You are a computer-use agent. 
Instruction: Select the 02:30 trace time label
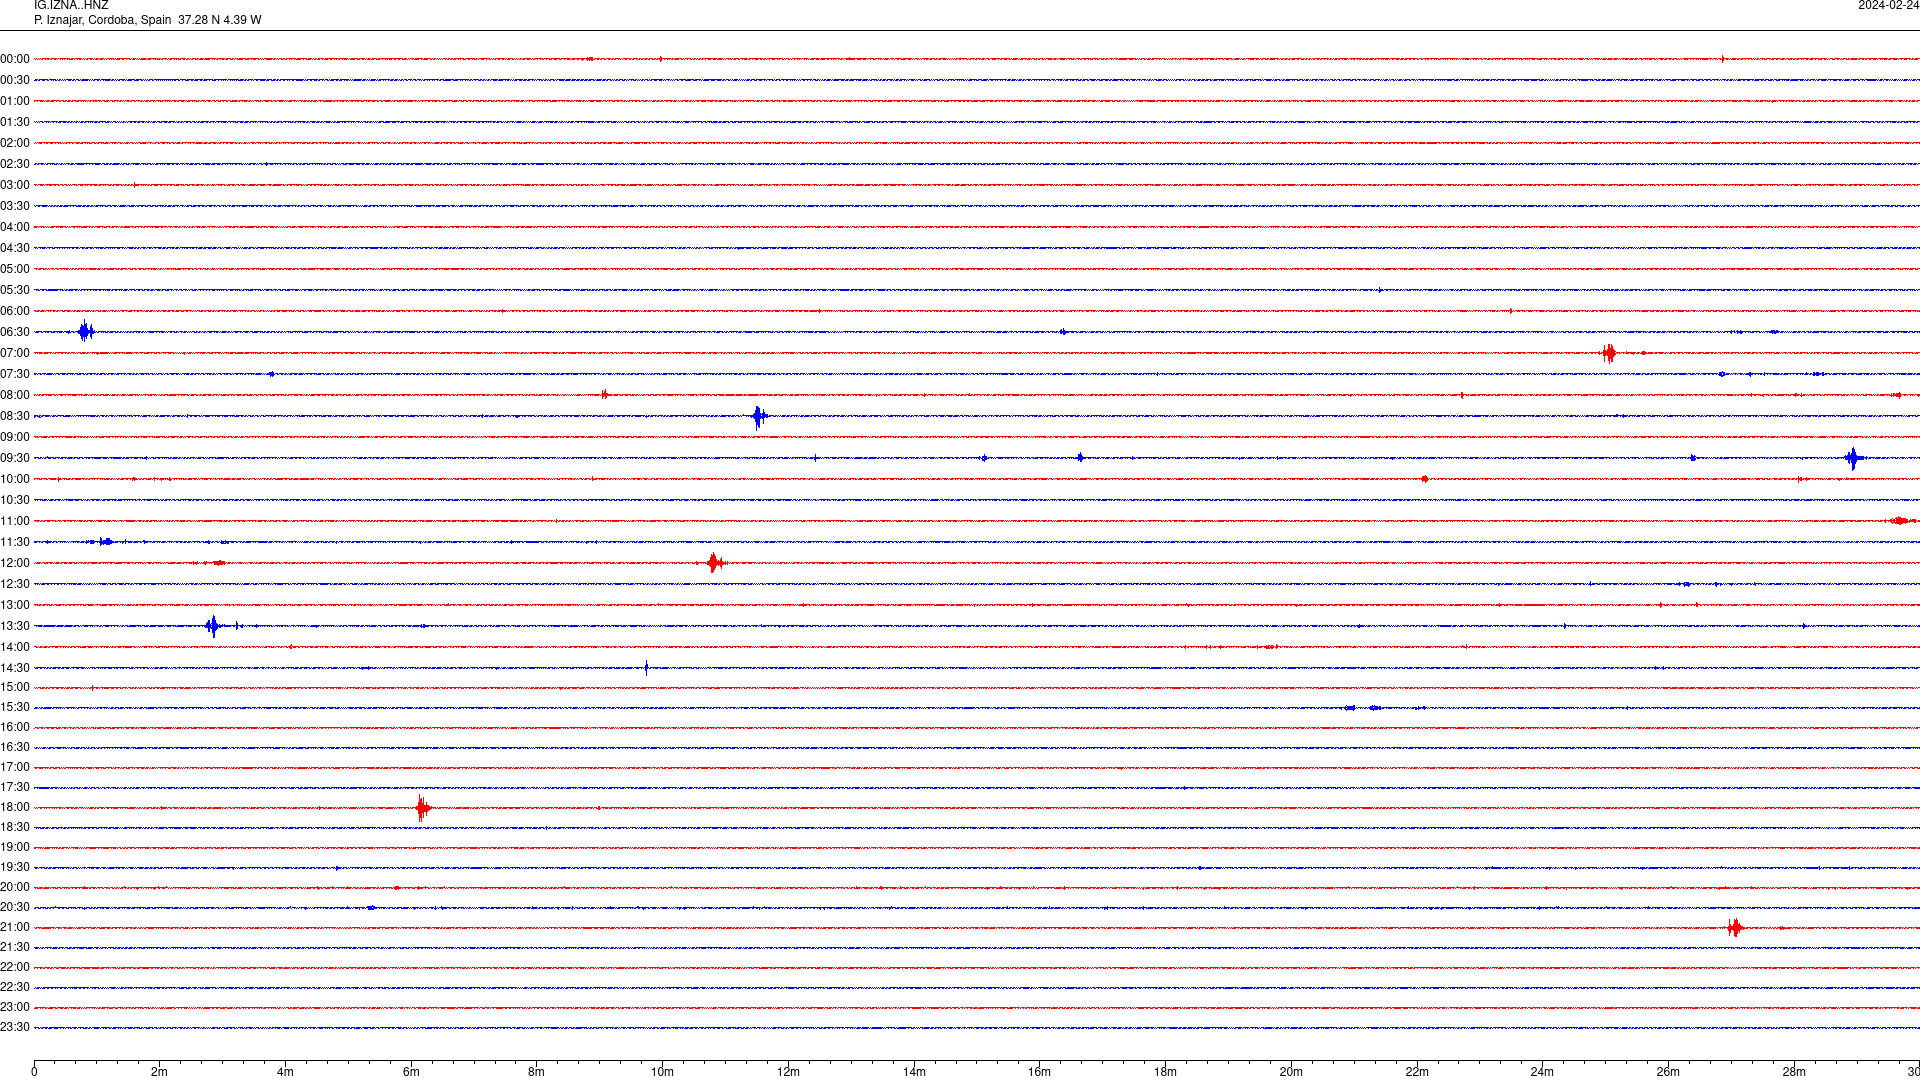tap(15, 164)
